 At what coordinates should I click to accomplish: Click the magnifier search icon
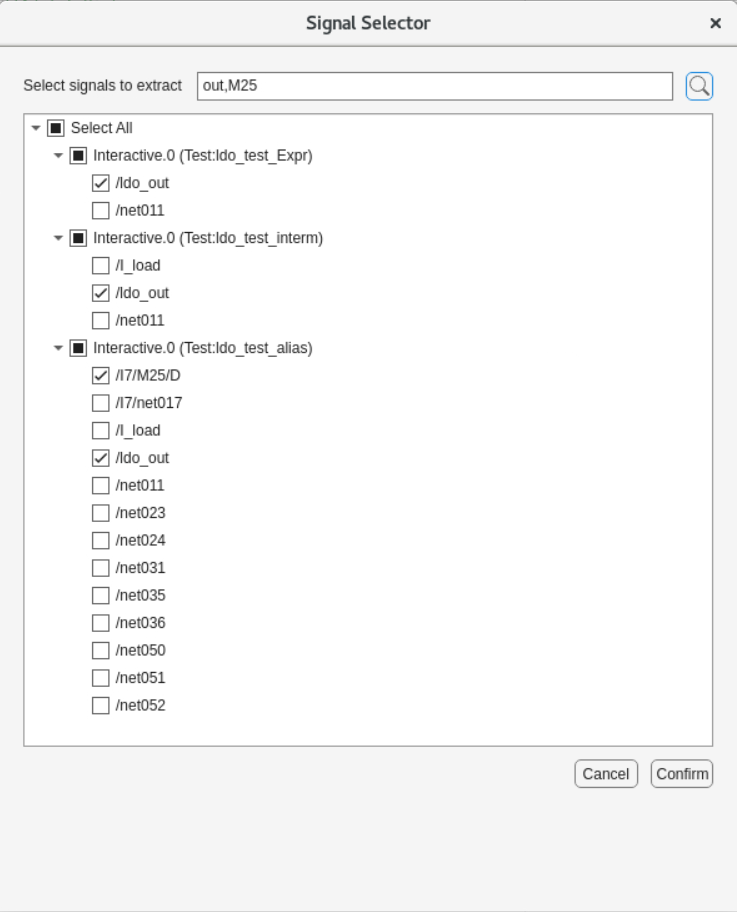699,86
